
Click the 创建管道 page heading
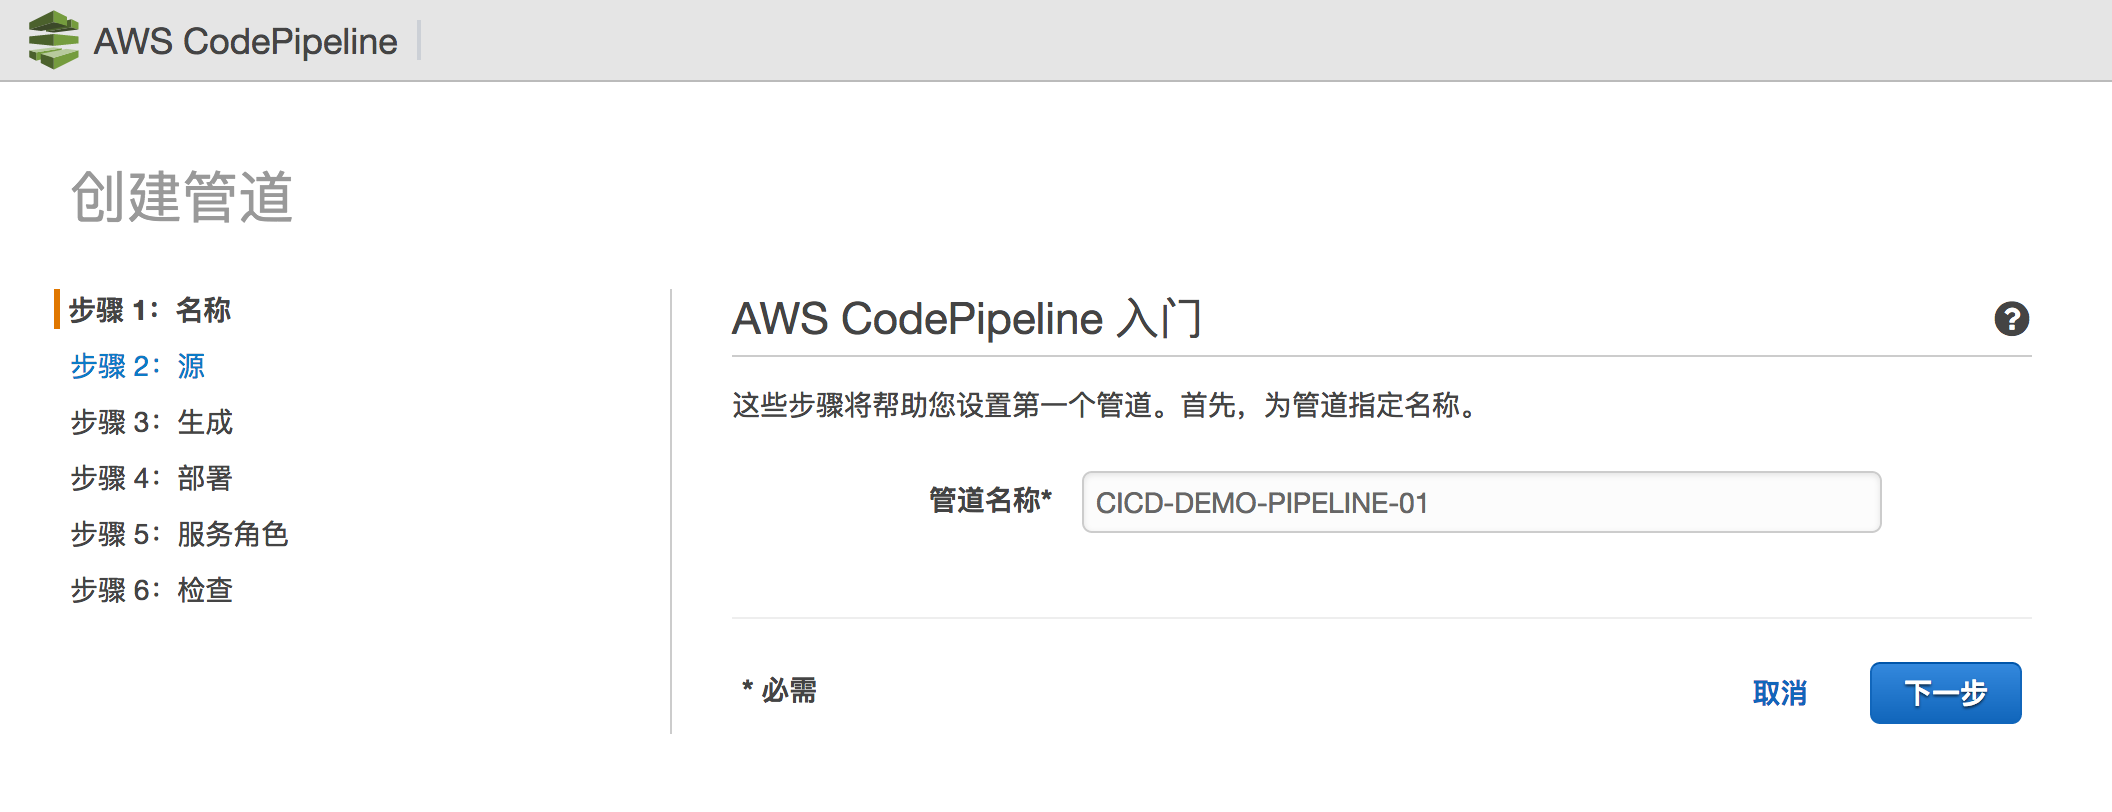click(181, 196)
